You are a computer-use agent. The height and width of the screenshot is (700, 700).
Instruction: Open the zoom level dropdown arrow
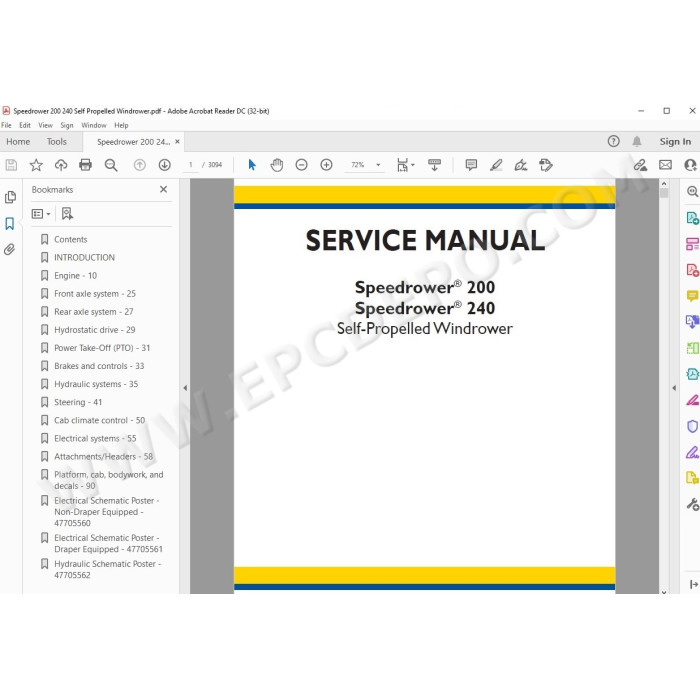378,165
